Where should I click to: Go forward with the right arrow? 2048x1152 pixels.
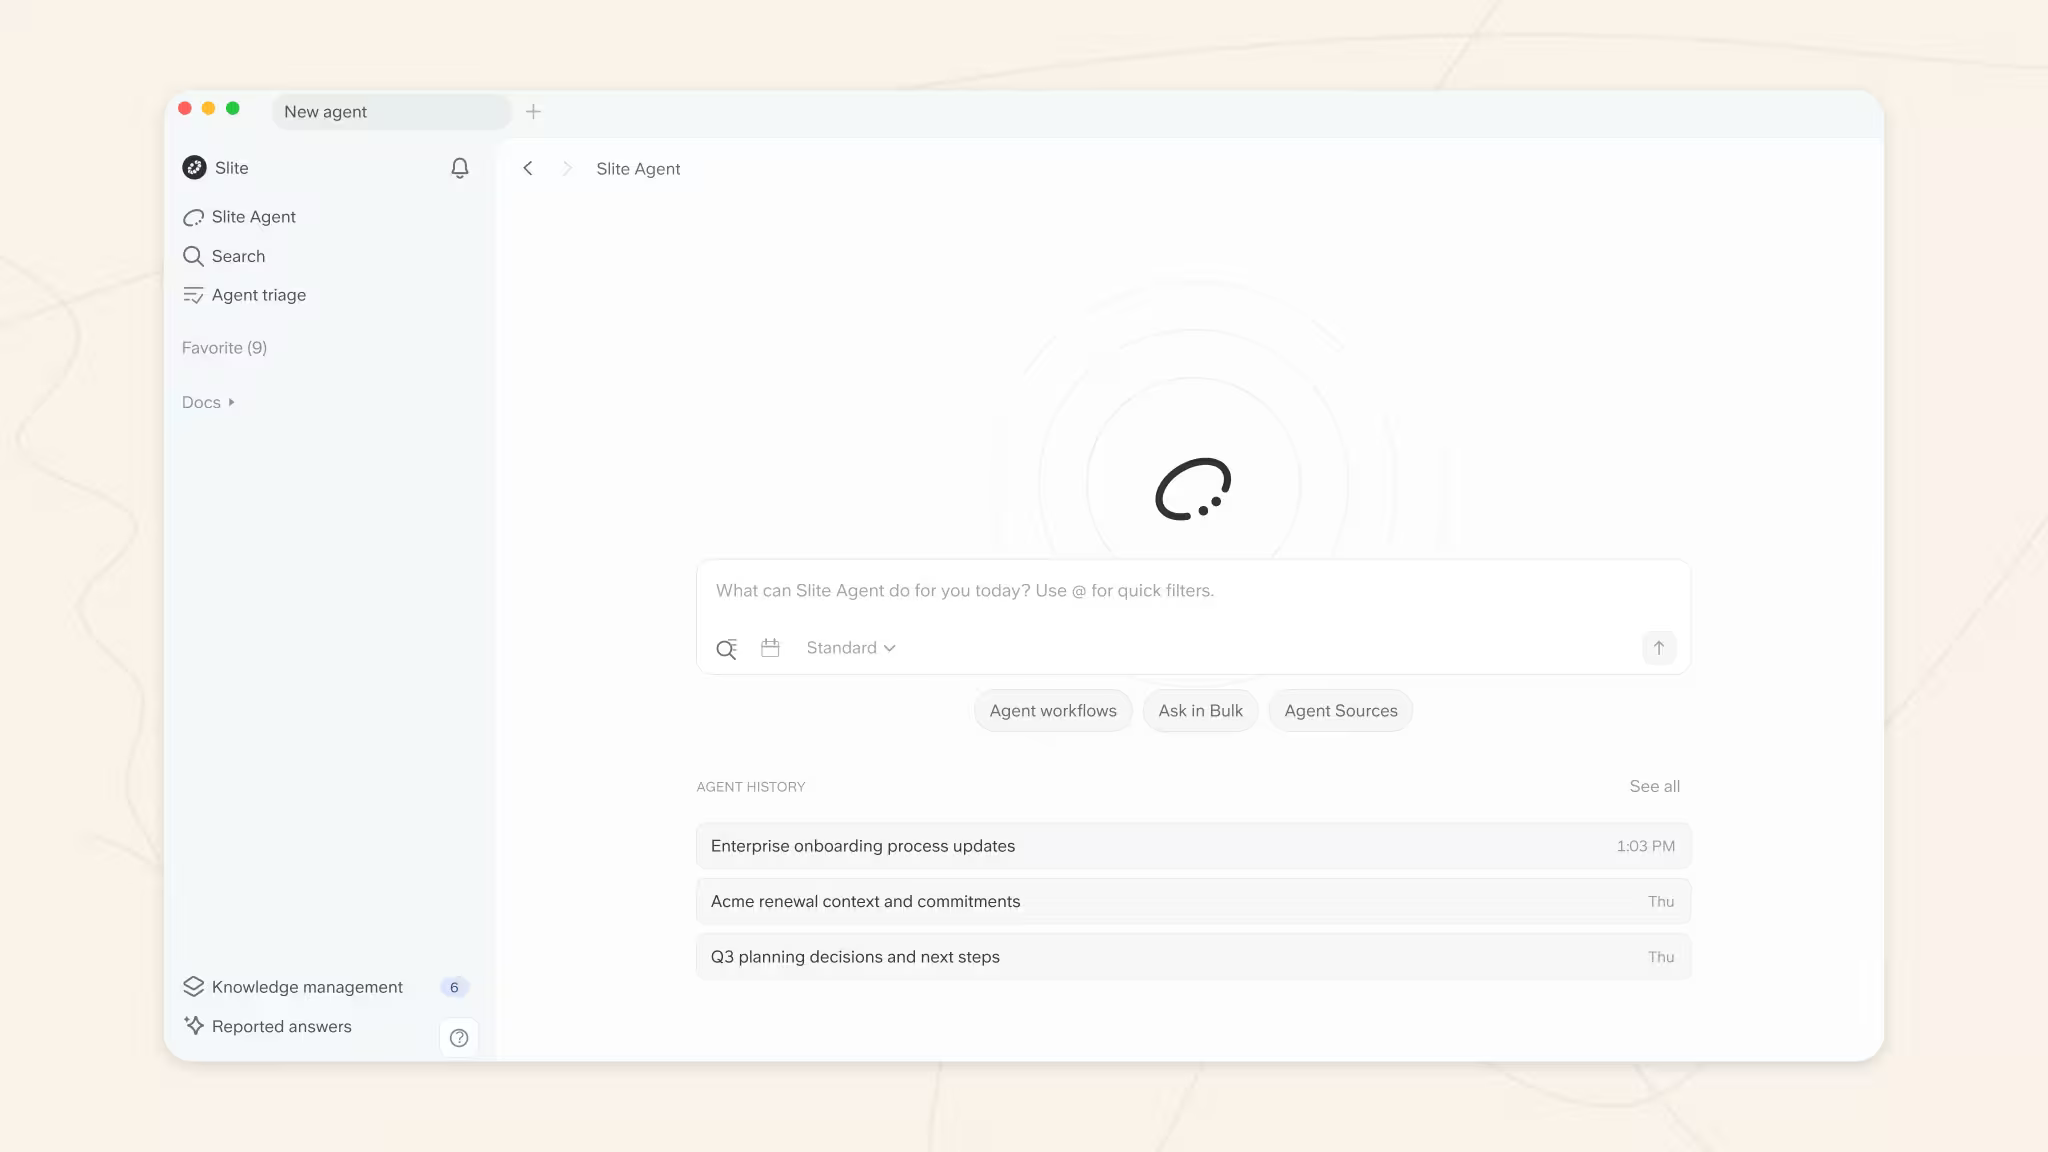point(567,168)
